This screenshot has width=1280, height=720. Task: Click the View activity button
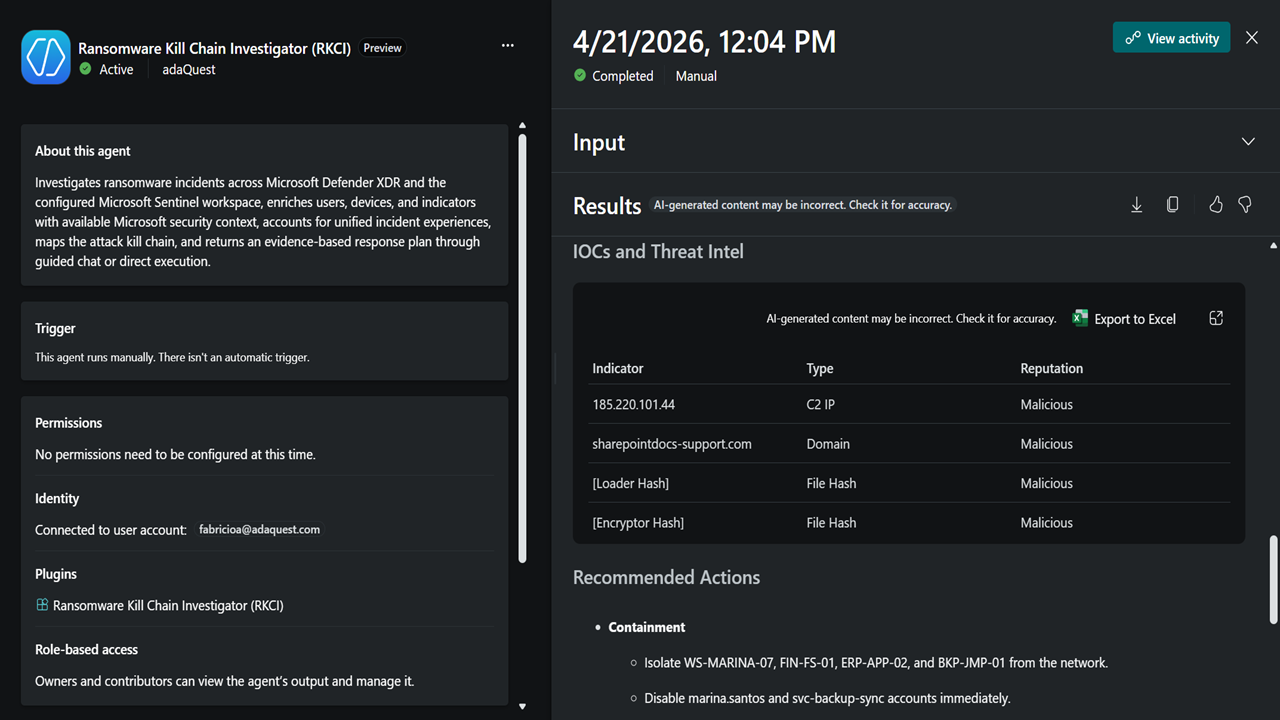(1172, 38)
